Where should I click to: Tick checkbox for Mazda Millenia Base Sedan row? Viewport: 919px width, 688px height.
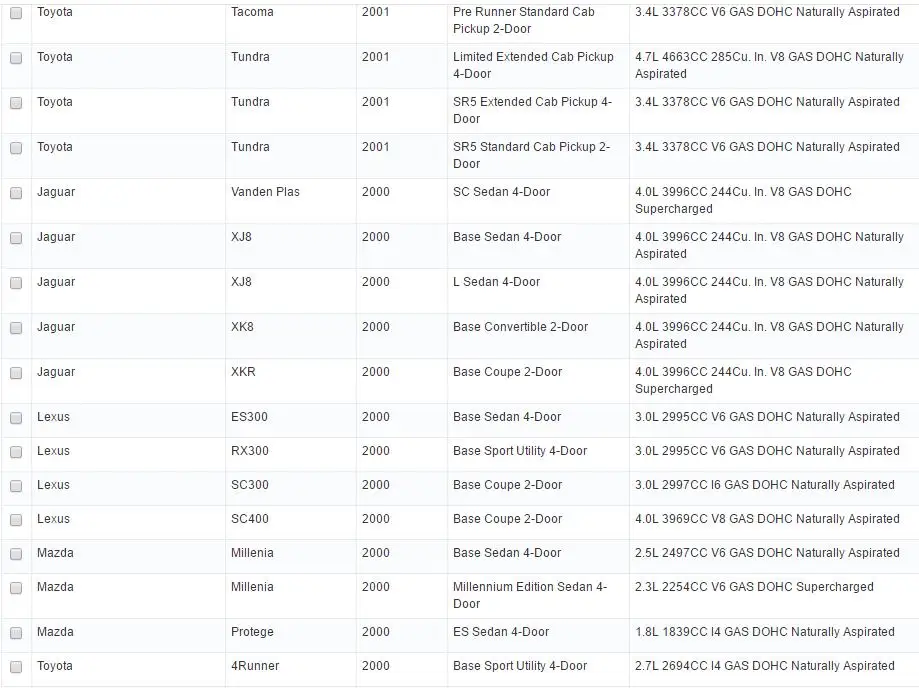pos(16,554)
